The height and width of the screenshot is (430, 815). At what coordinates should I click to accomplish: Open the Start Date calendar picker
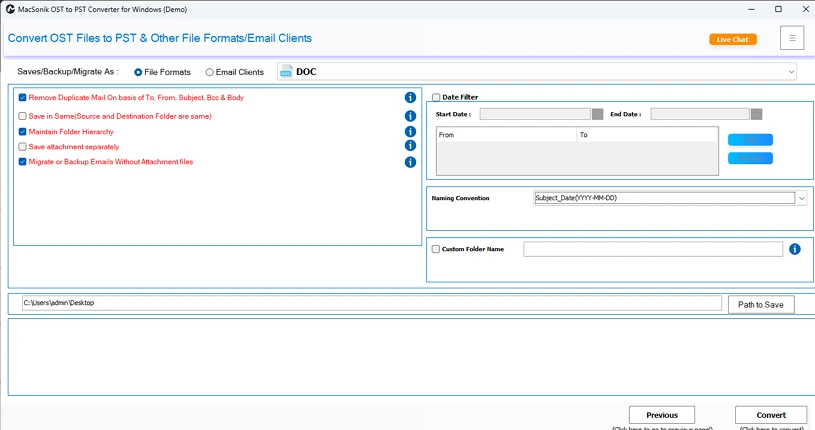[597, 114]
